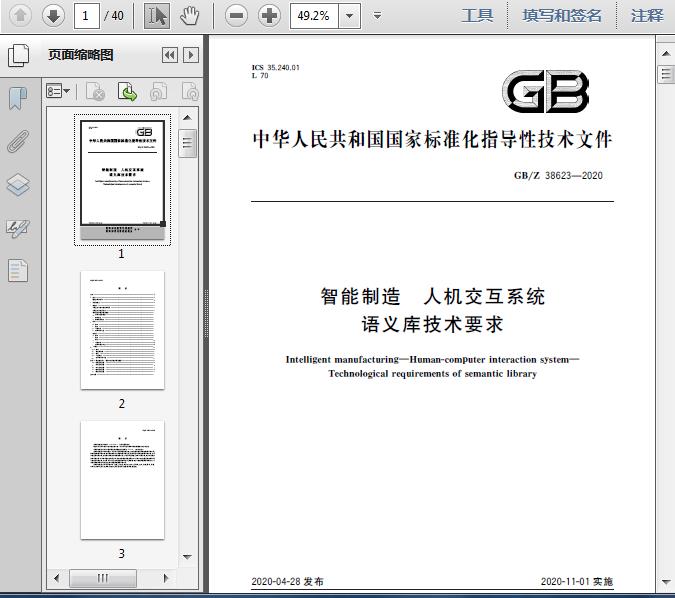The width and height of the screenshot is (675, 598).
Task: Open the layers side panel
Action: click(18, 184)
